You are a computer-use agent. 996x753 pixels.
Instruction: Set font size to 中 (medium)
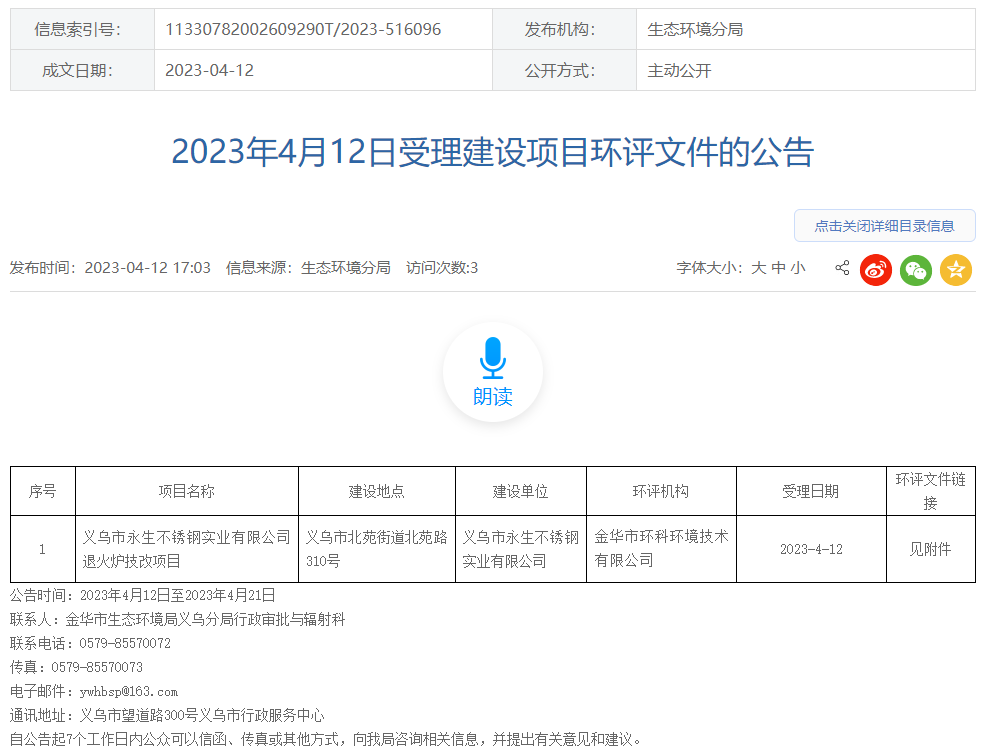(778, 268)
